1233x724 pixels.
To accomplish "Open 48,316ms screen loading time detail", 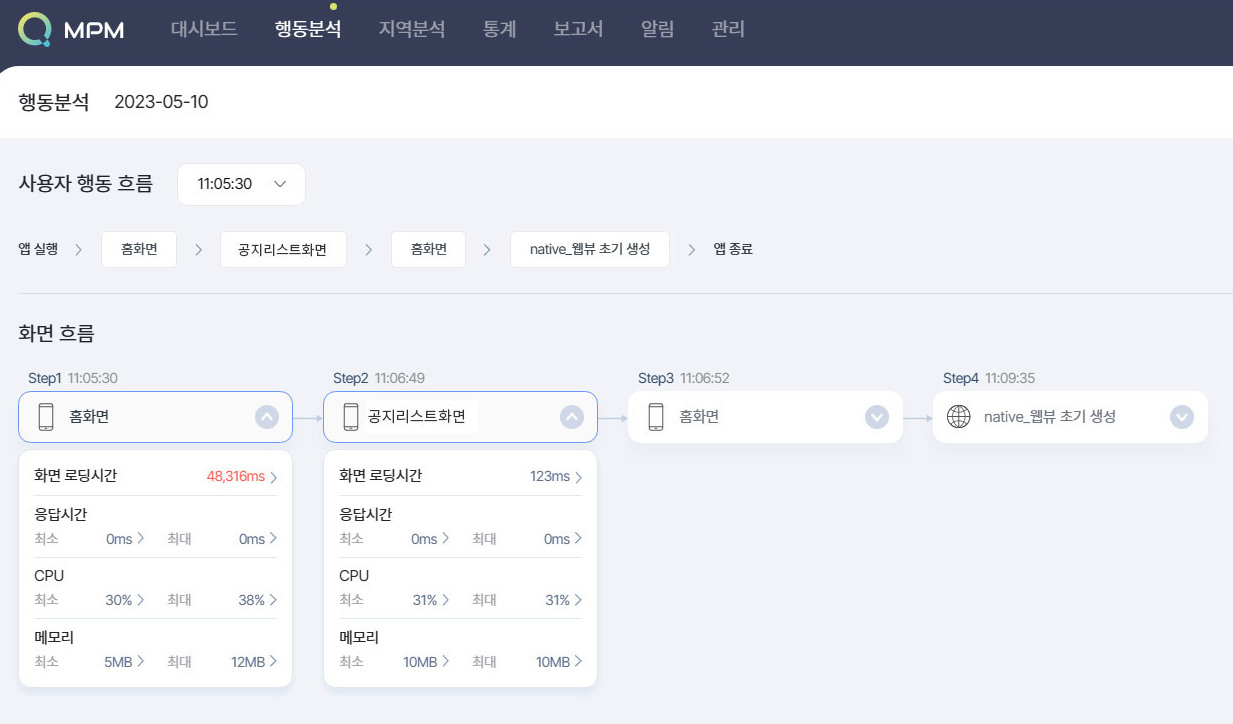I will coord(242,476).
